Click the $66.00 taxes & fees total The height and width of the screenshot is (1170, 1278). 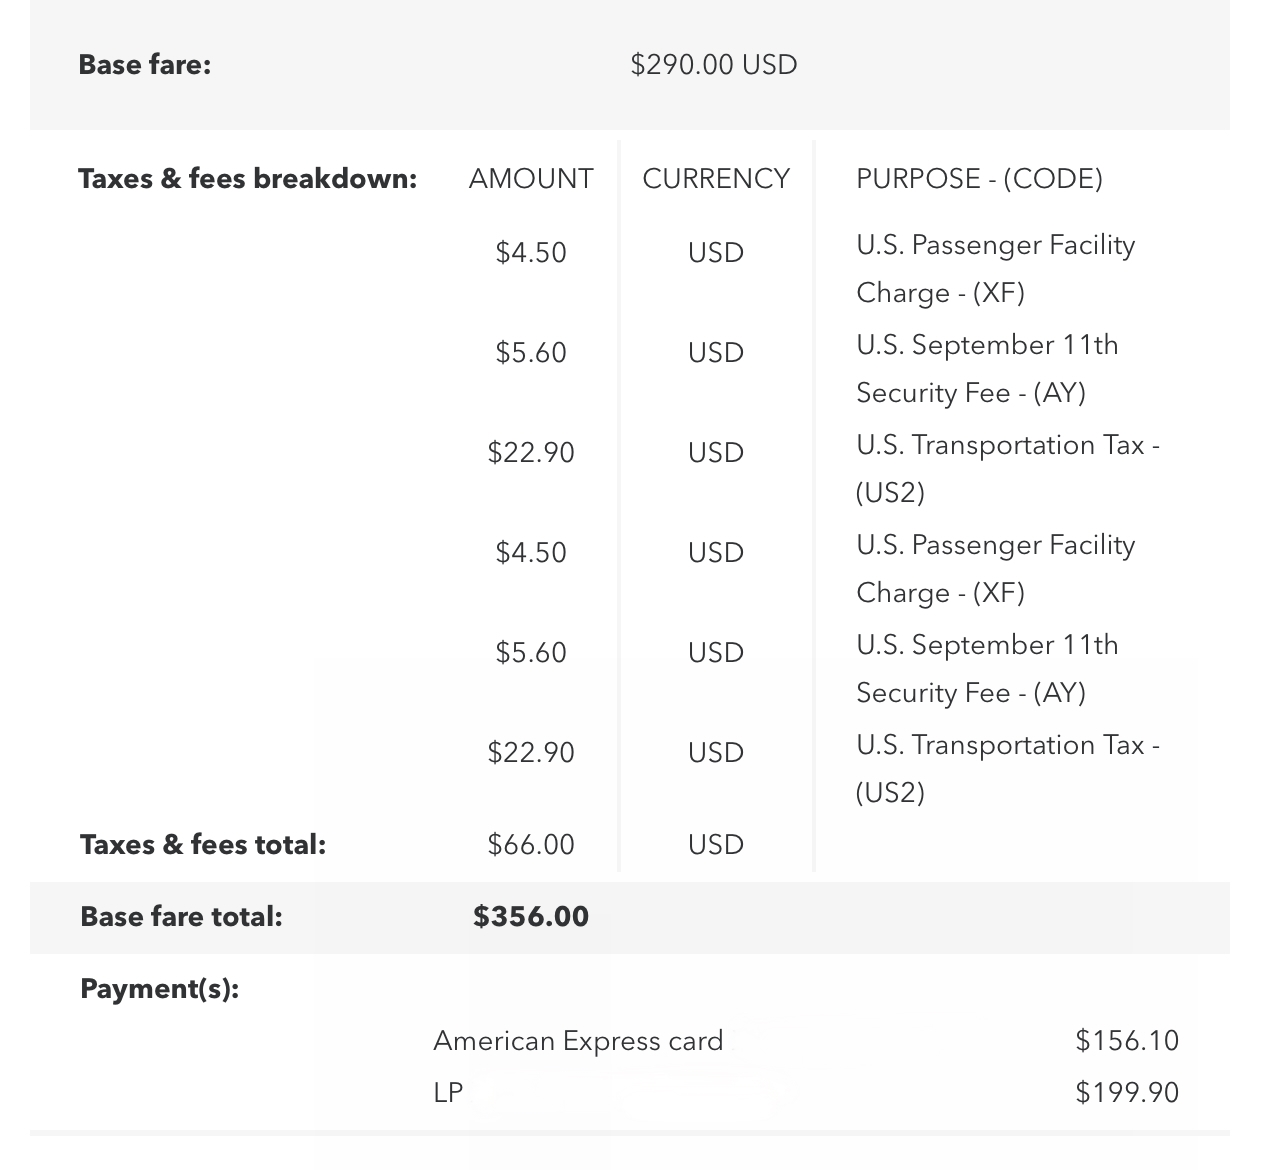point(531,845)
